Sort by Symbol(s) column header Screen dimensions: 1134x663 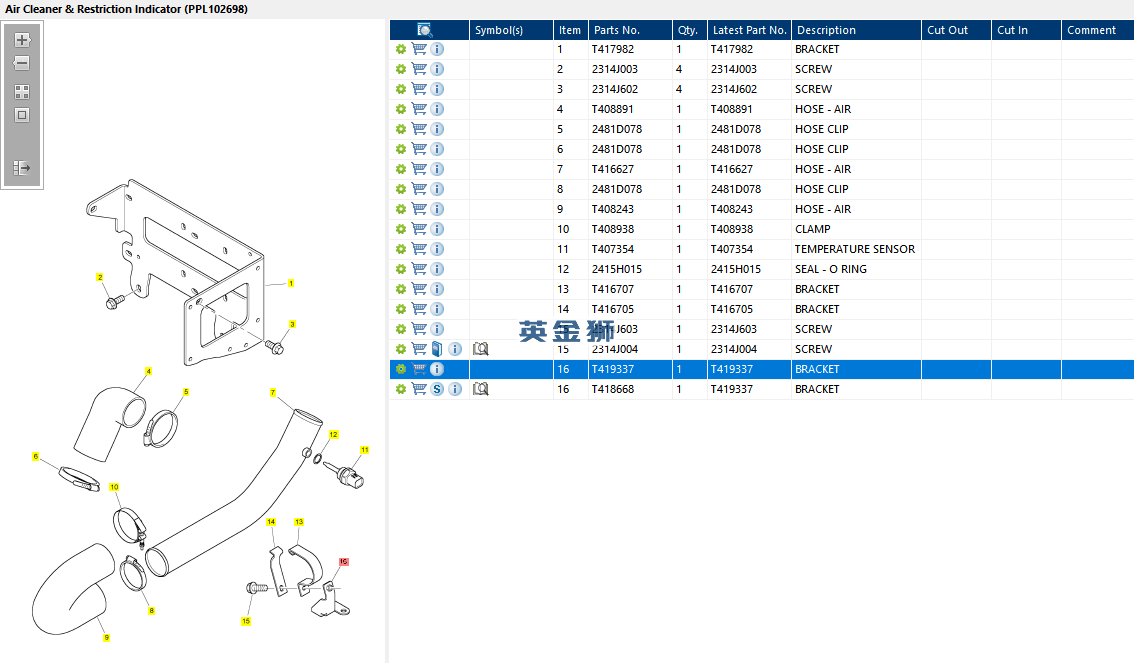coord(511,30)
